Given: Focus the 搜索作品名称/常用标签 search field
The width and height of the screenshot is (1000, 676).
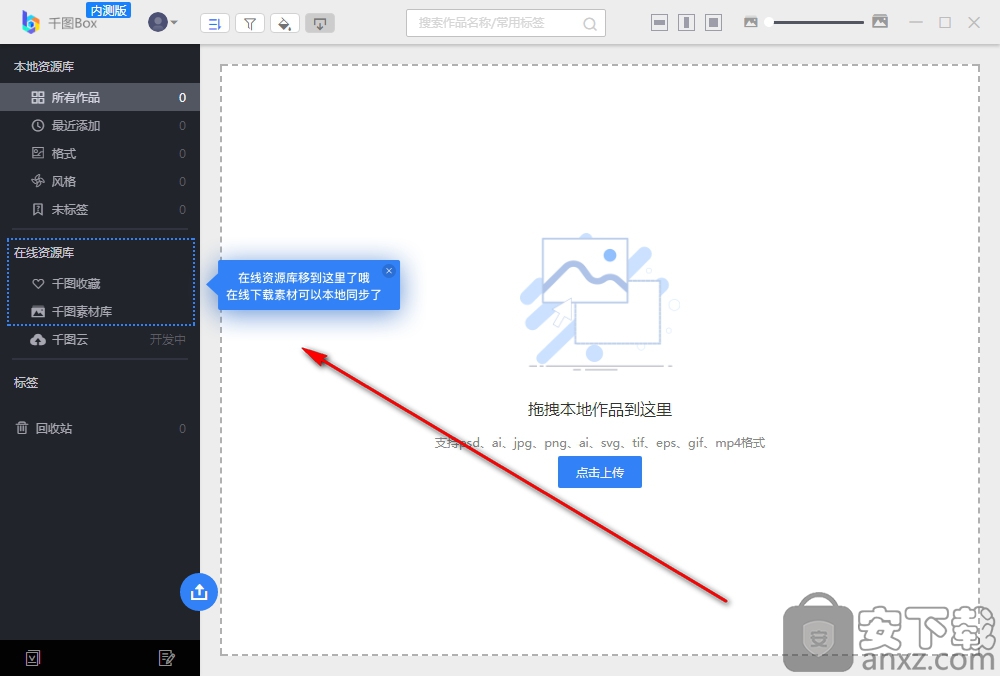Looking at the screenshot, I should pyautogui.click(x=506, y=23).
